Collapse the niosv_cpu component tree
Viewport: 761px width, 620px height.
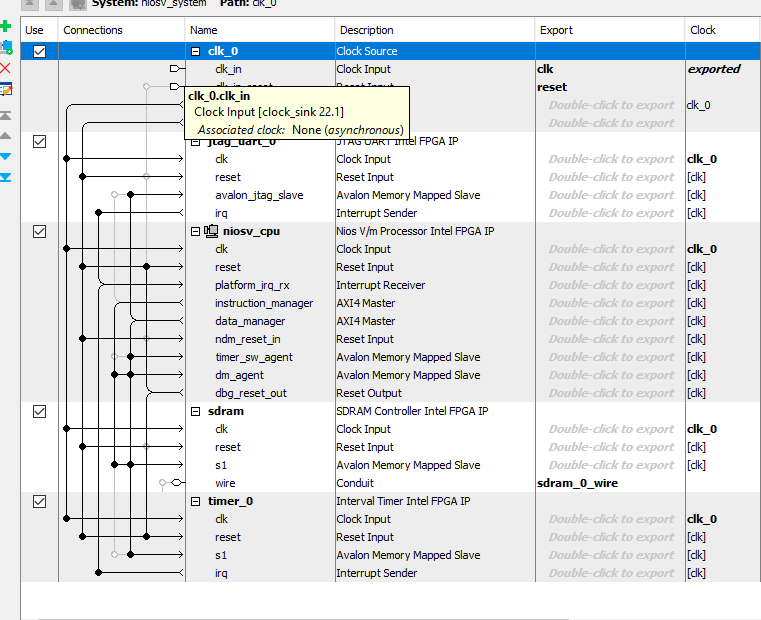click(196, 231)
